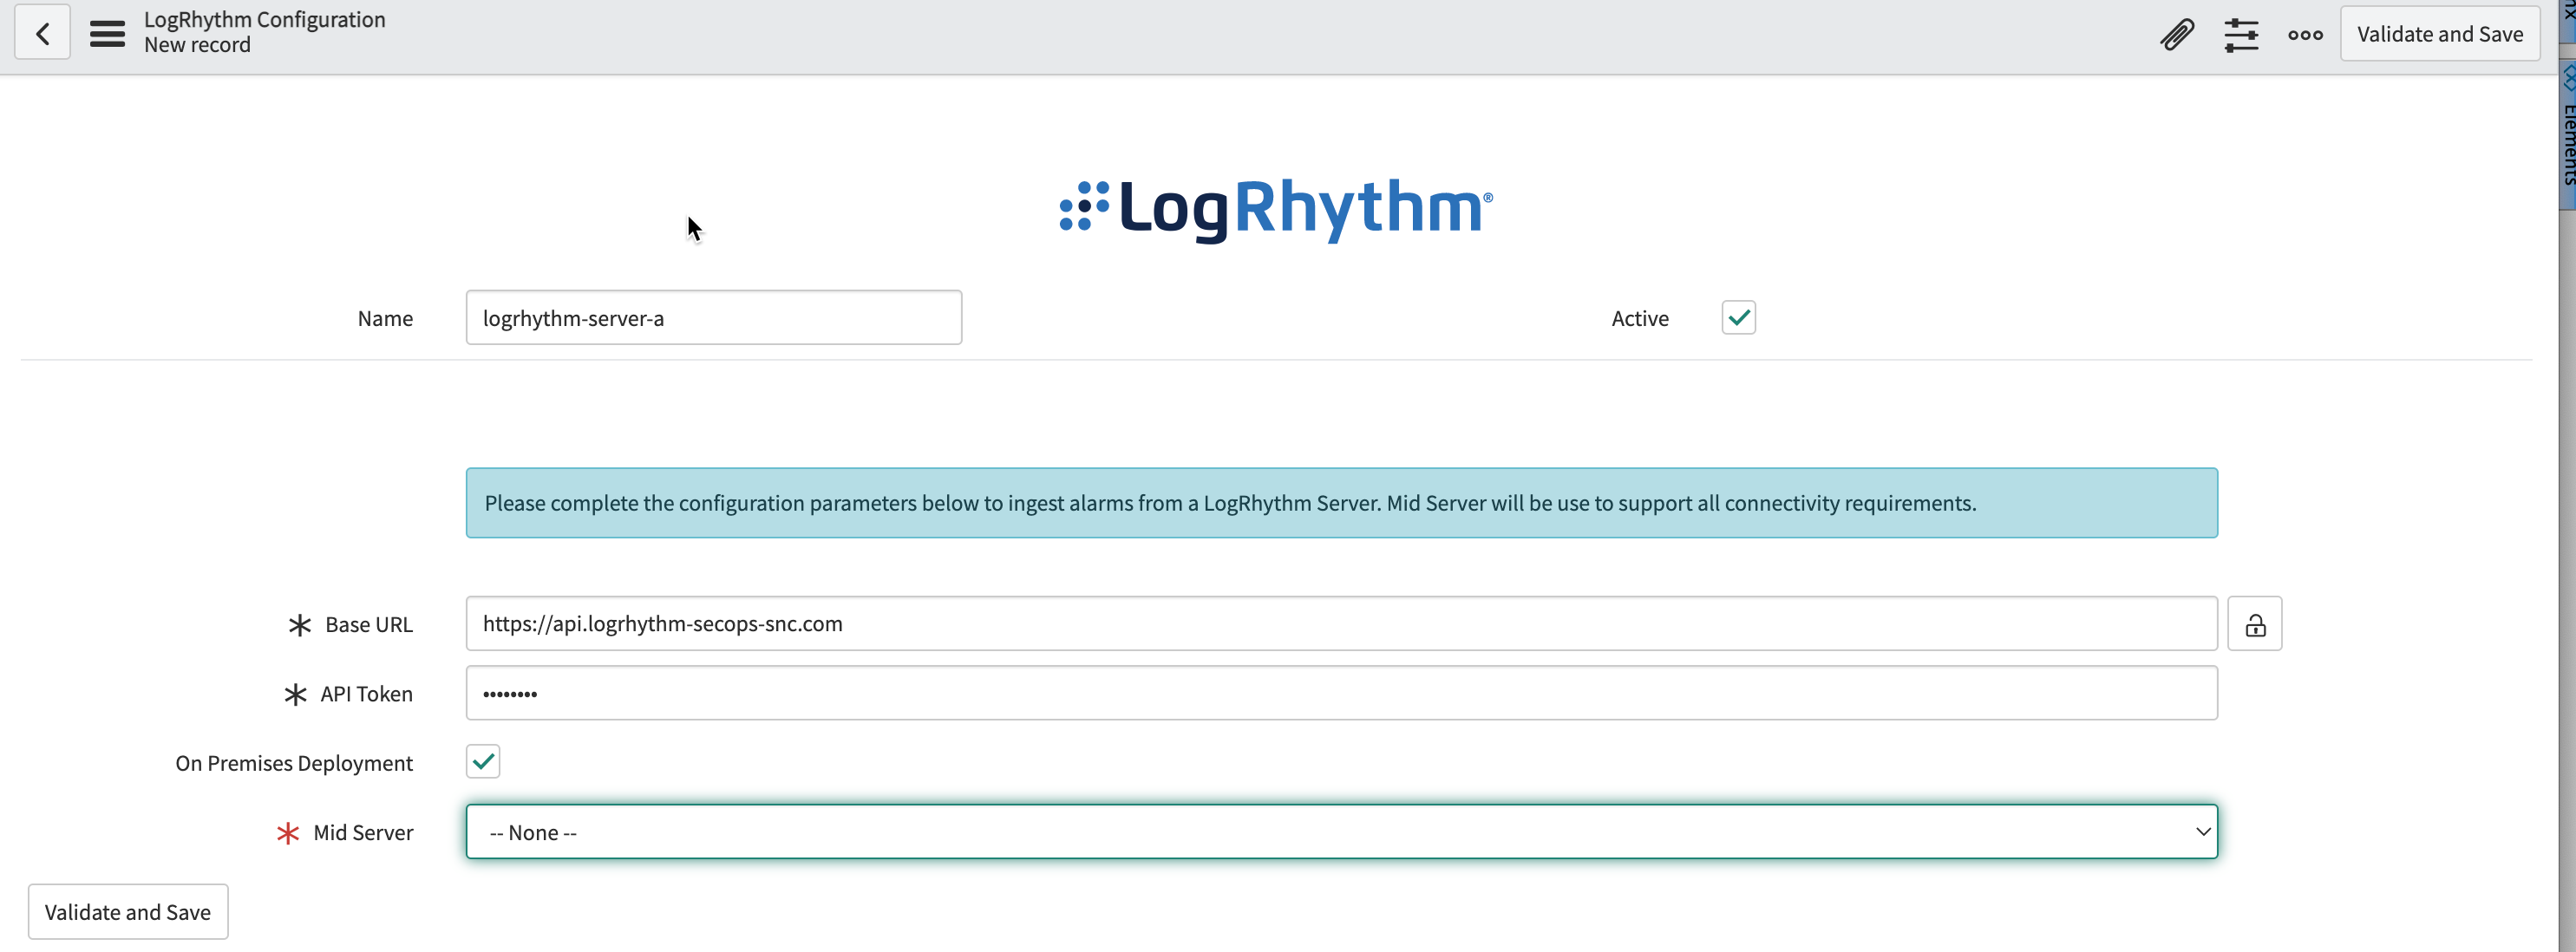Go back using the left chevron button
Image resolution: width=2576 pixels, height=952 pixels.
tap(42, 33)
